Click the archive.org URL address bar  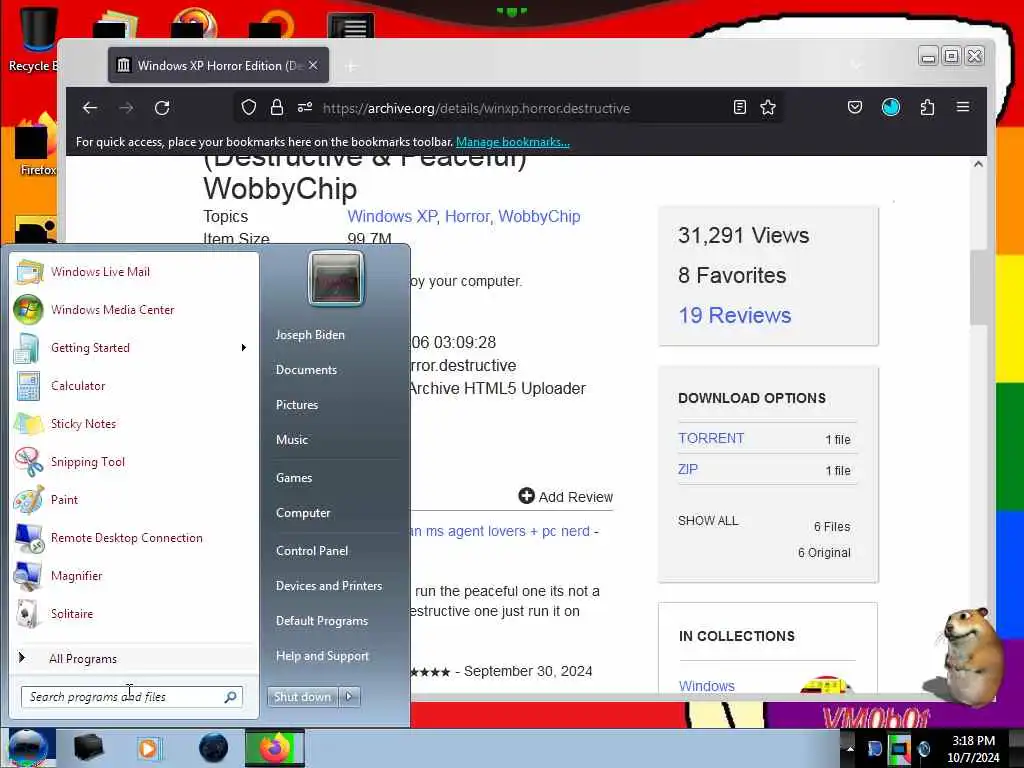476,108
